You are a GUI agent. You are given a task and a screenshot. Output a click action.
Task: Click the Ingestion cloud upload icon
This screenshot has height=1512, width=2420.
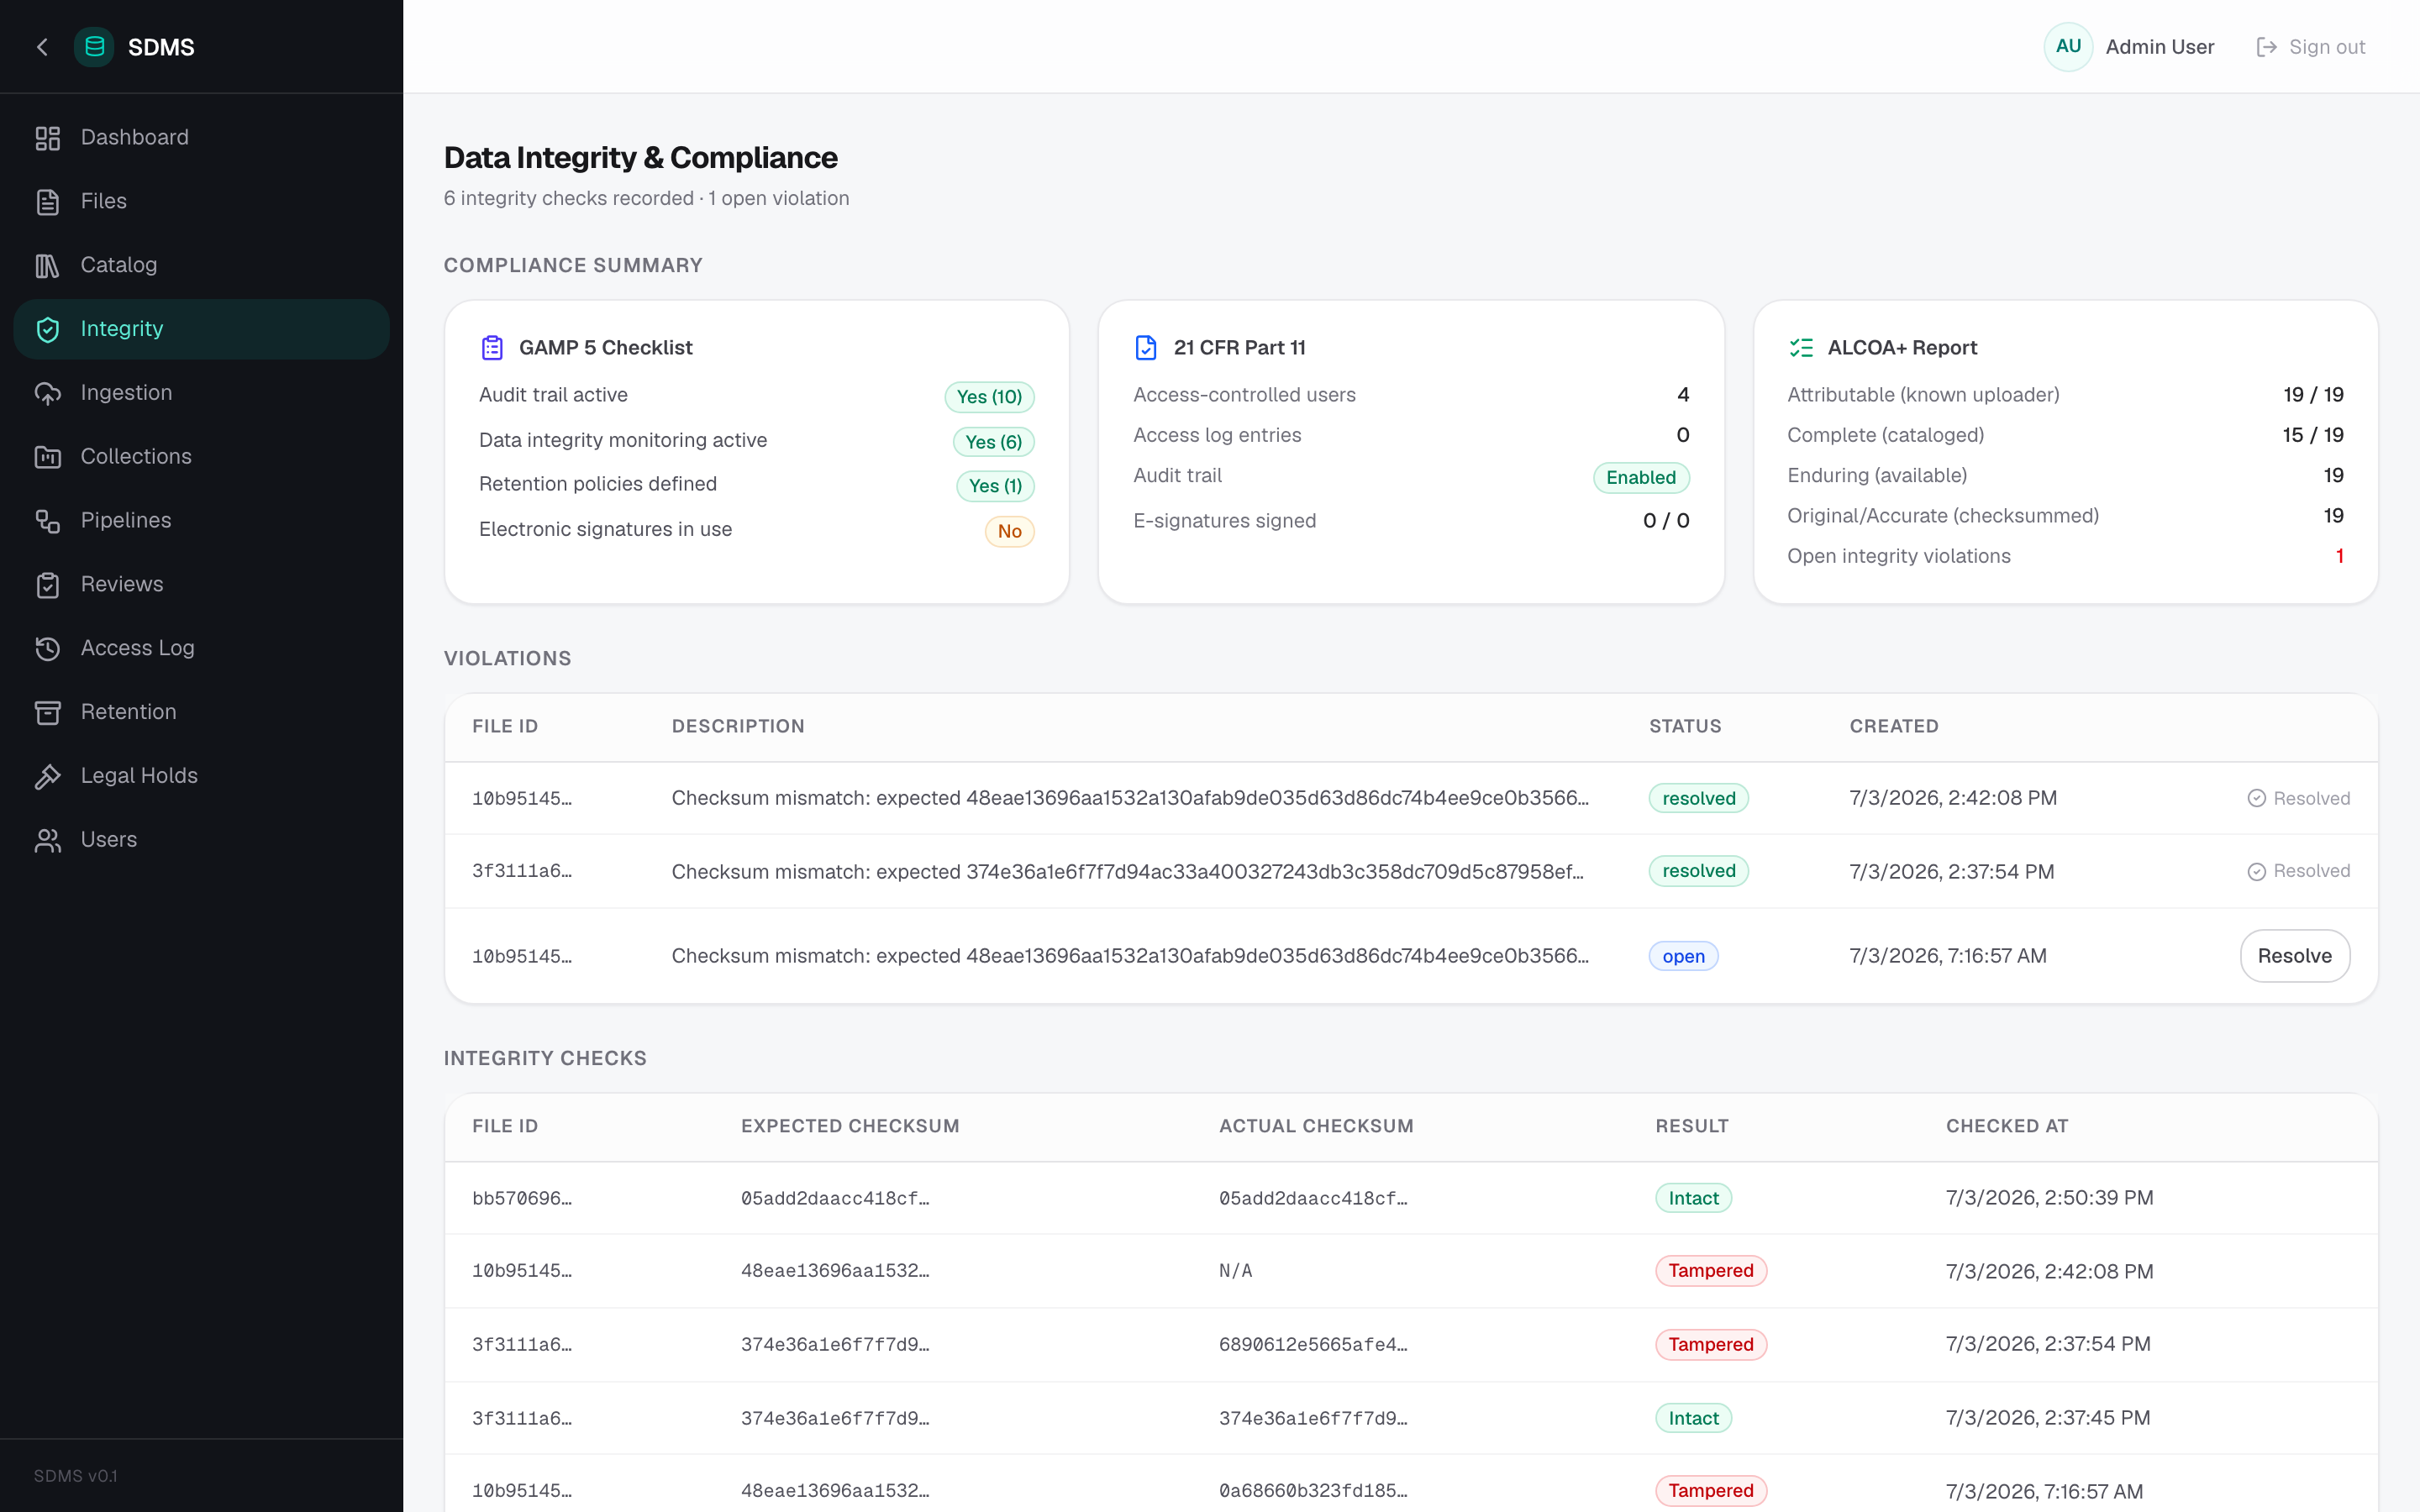point(48,393)
